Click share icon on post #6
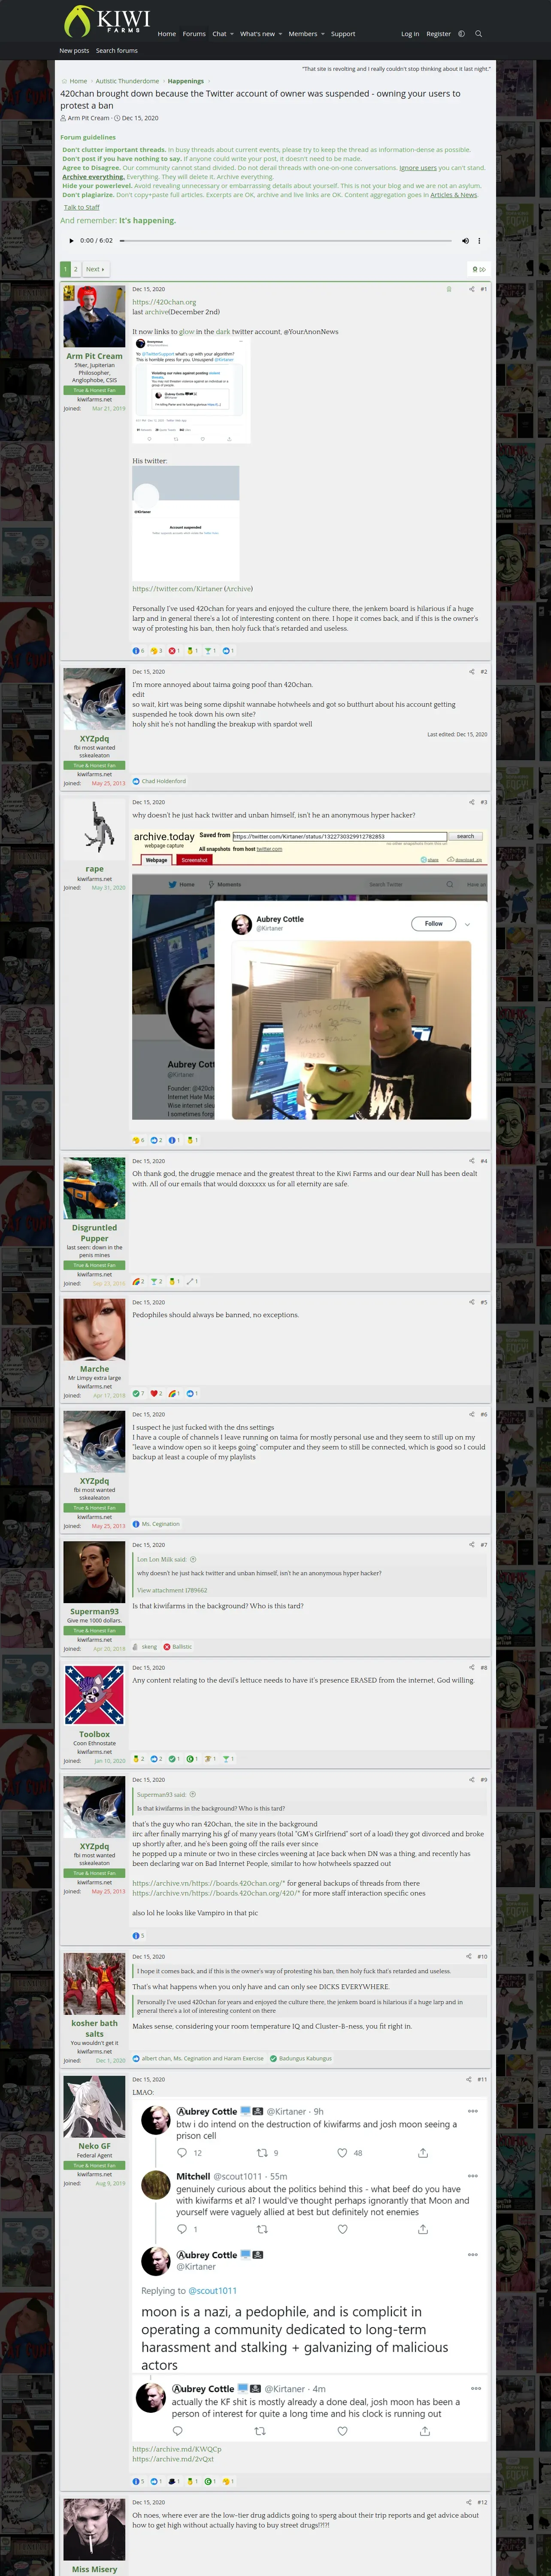The image size is (551, 2576). tap(472, 1414)
